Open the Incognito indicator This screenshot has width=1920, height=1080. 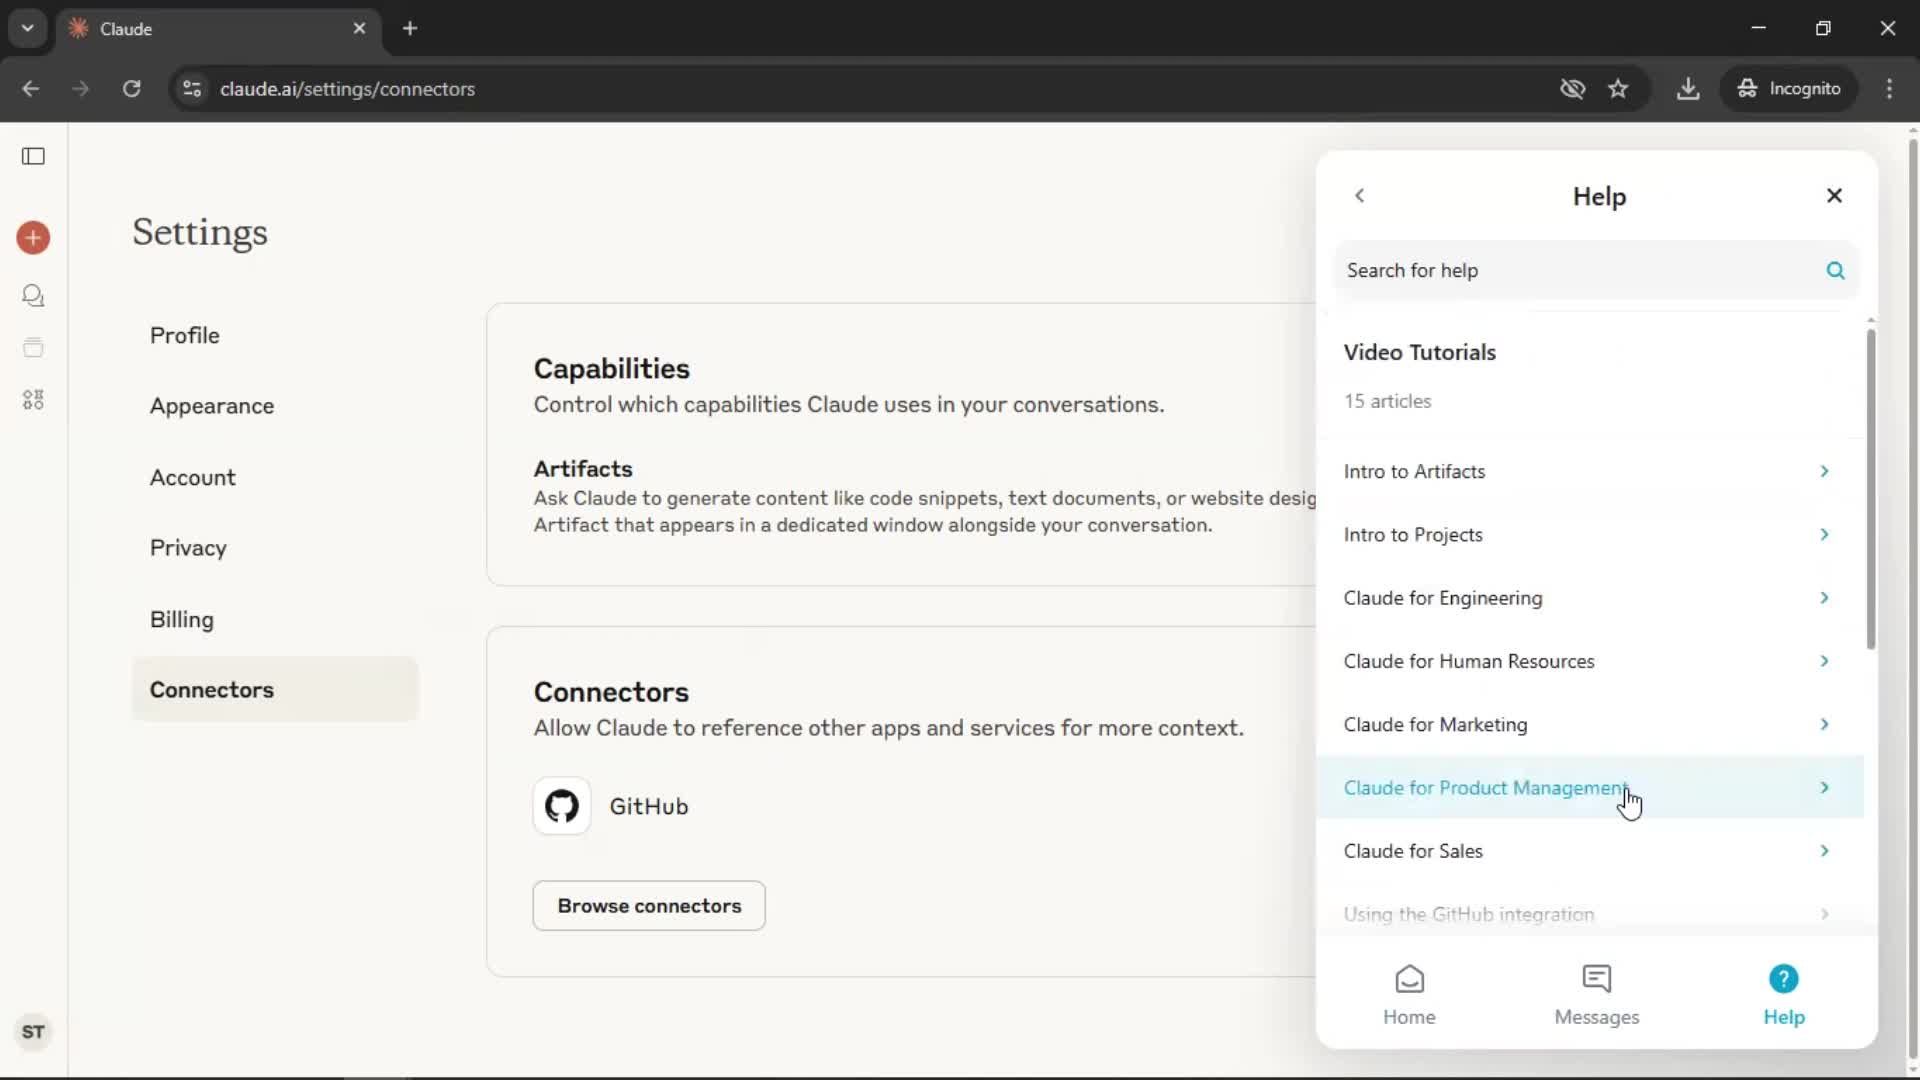tap(1789, 89)
